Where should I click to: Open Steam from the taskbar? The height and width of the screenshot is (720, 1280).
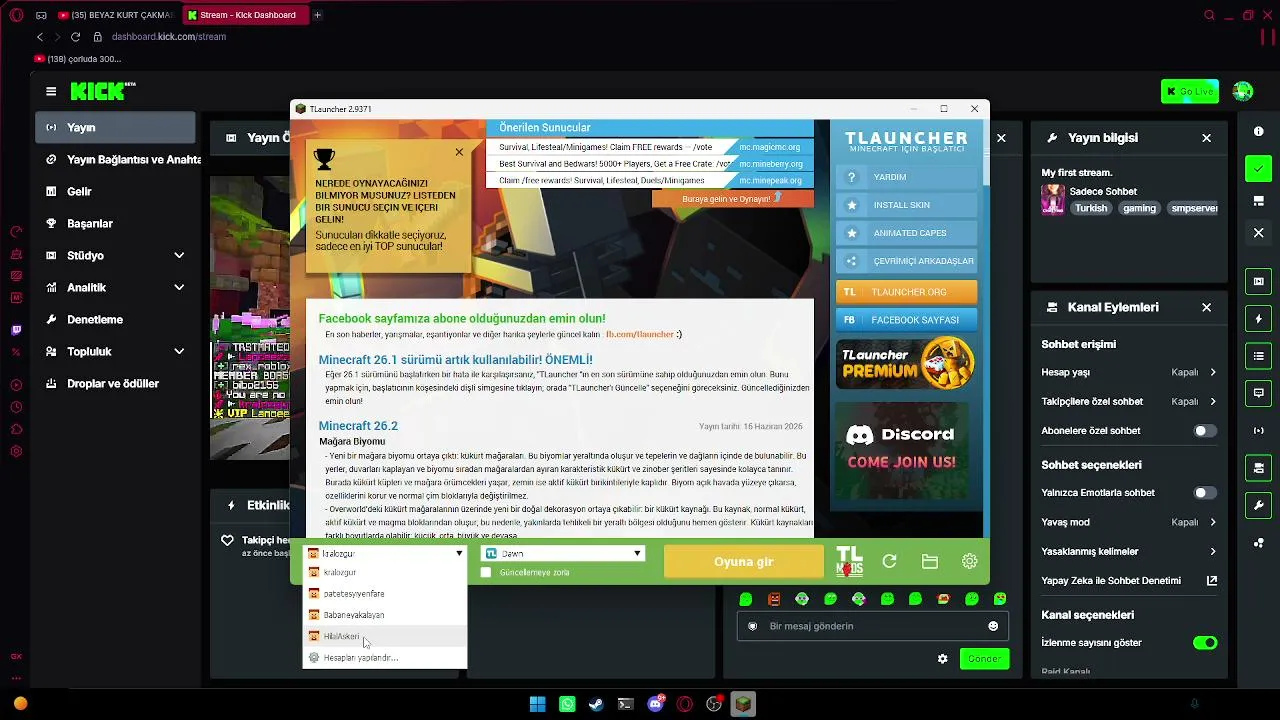click(x=596, y=704)
